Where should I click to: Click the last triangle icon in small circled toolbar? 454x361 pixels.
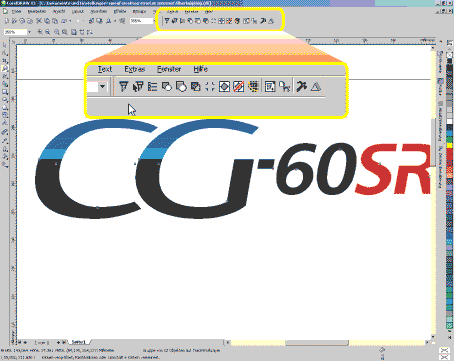[271, 21]
